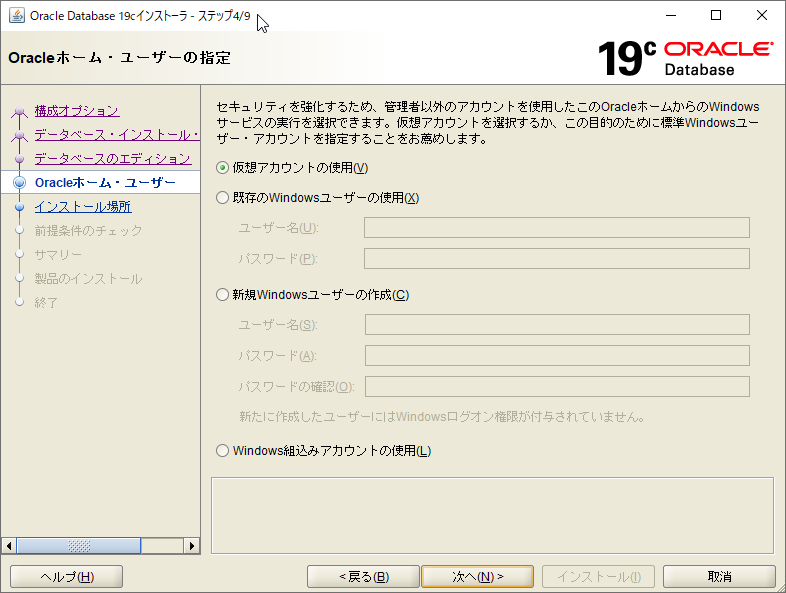Screen dimensions: 786x593
Task: Click new user パスワード(A) field
Action: [x=557, y=355]
